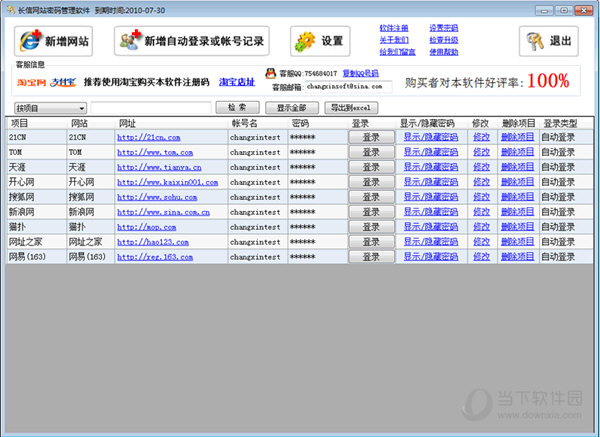
Task: Toggle 显示/隐藏密码 for the 网址之家 row
Action: [x=431, y=241]
